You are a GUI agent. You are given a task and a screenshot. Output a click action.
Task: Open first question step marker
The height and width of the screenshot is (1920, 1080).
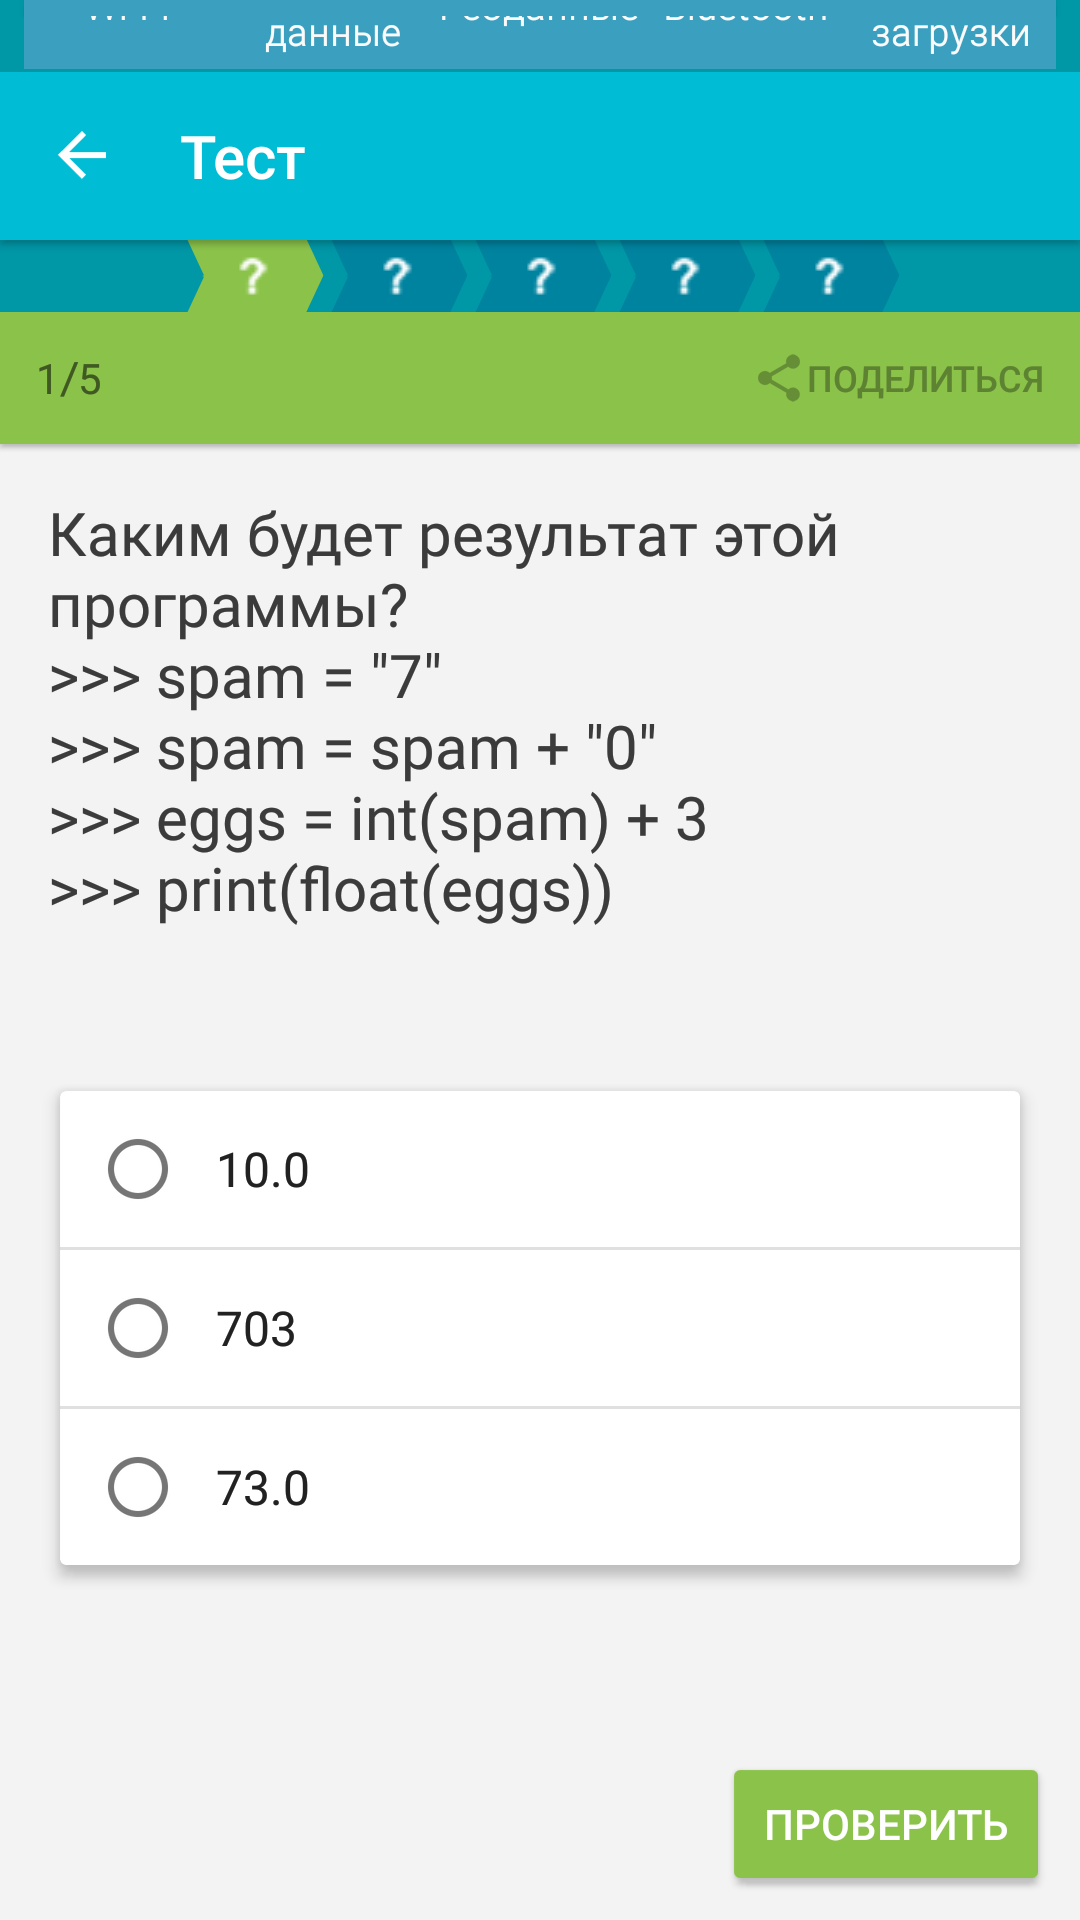(253, 276)
